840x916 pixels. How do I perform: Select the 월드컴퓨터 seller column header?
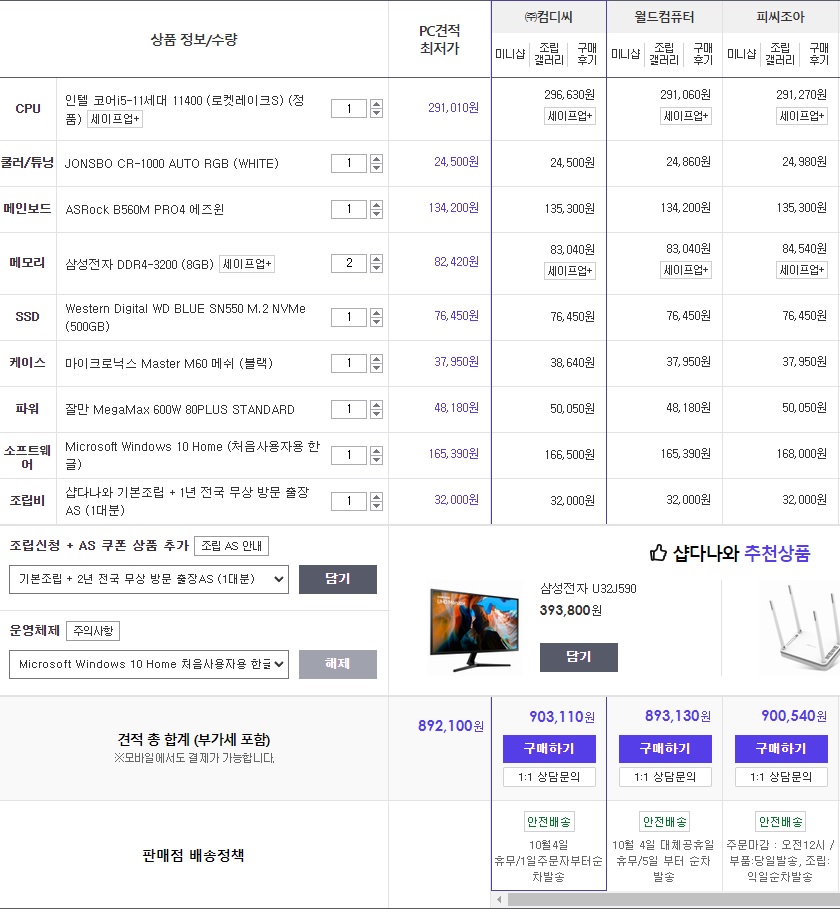click(665, 17)
